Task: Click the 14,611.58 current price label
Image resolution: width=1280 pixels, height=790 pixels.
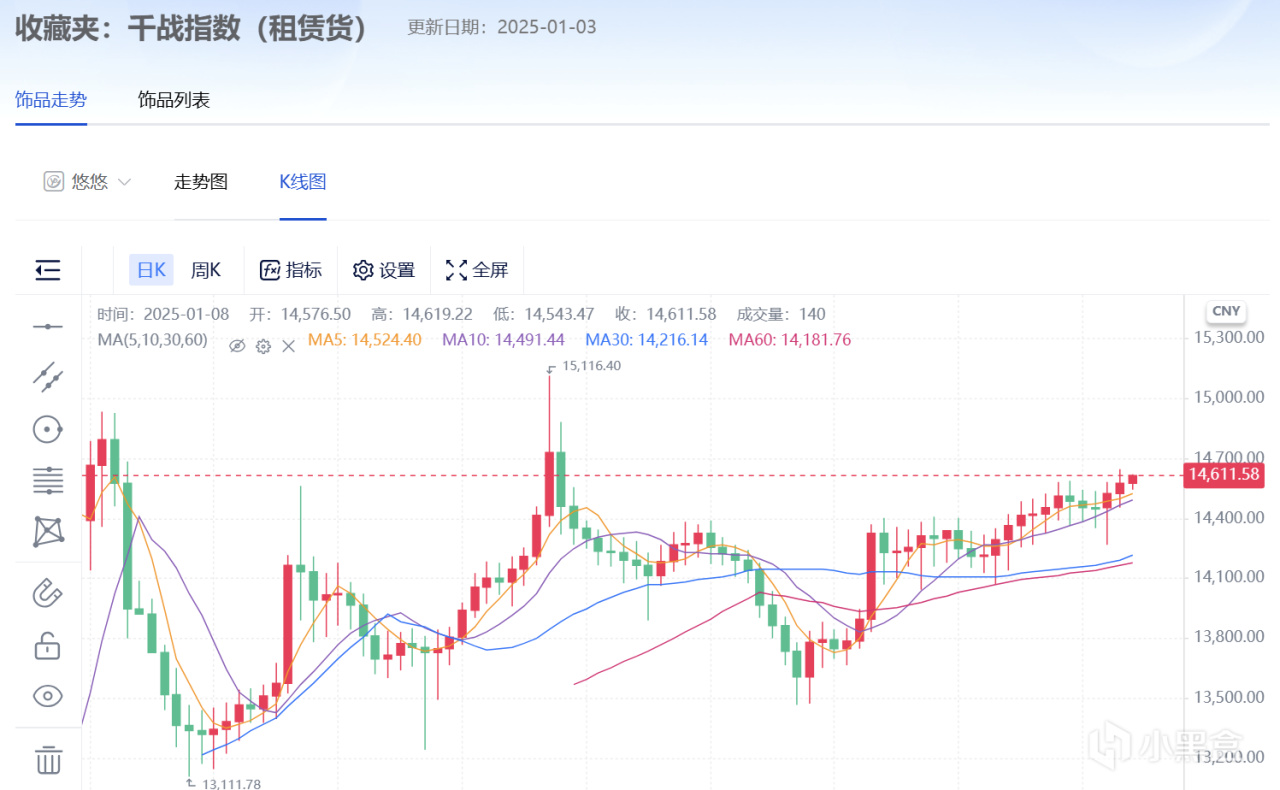Action: [1225, 474]
